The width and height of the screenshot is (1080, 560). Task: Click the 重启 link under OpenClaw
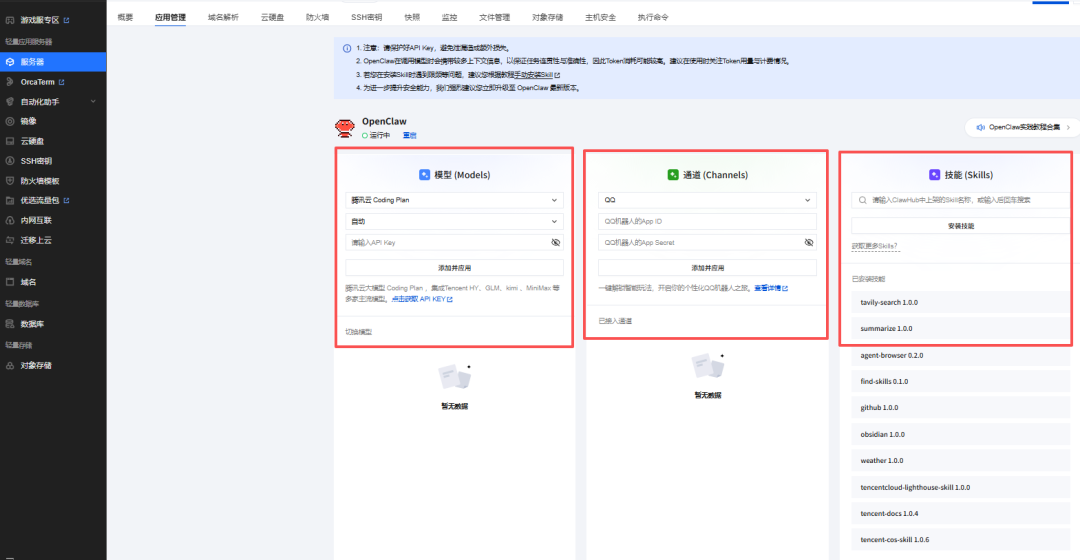[410, 136]
